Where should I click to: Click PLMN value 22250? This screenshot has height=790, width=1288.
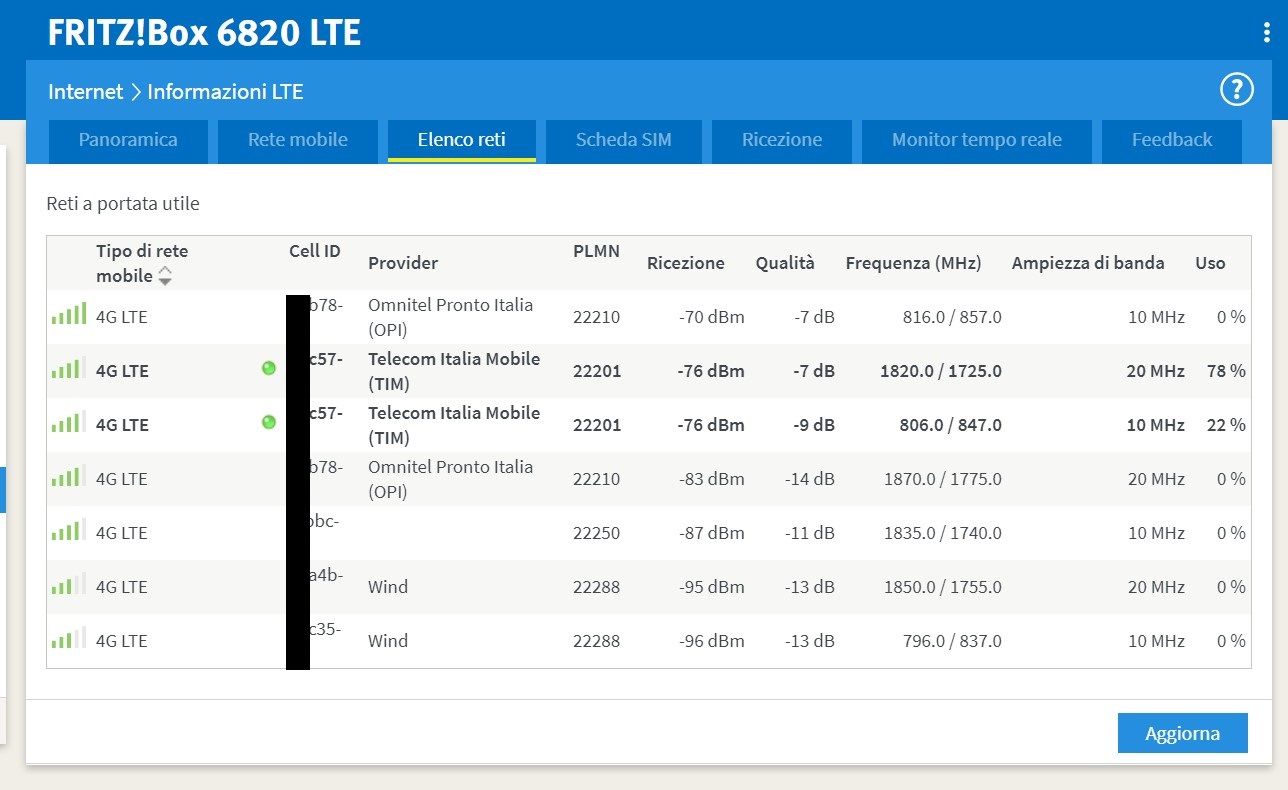click(x=597, y=533)
